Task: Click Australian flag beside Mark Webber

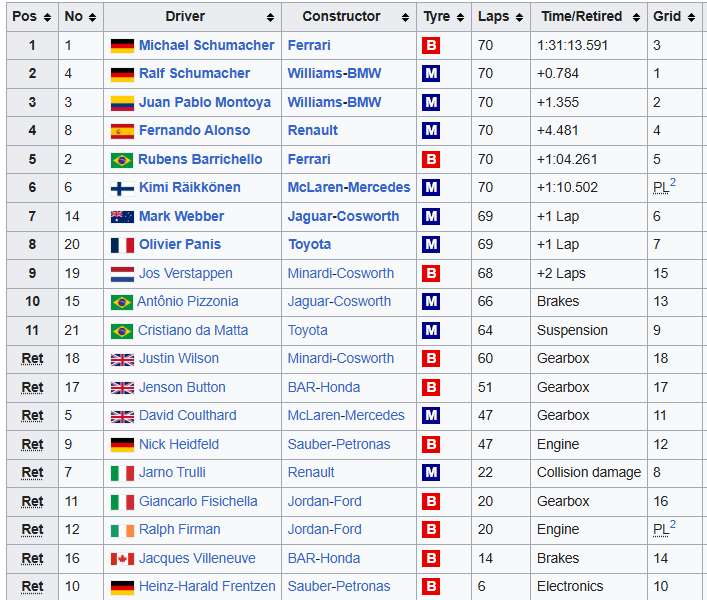Action: (x=122, y=217)
